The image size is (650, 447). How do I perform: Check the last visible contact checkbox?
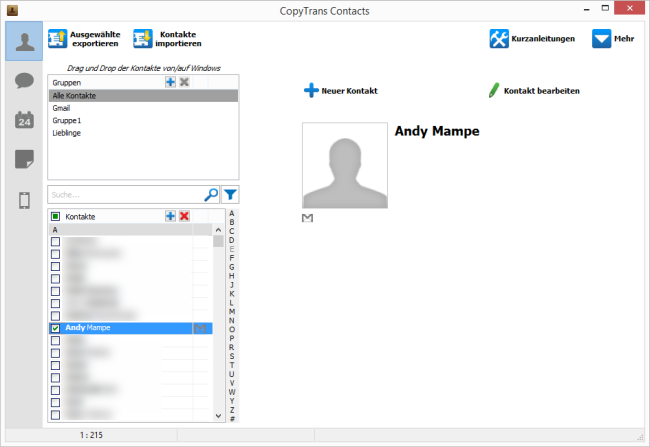(x=55, y=415)
